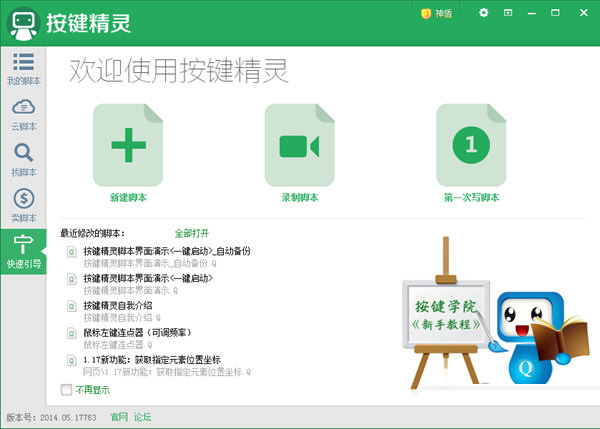Open settings gear in title bar

[x=484, y=13]
